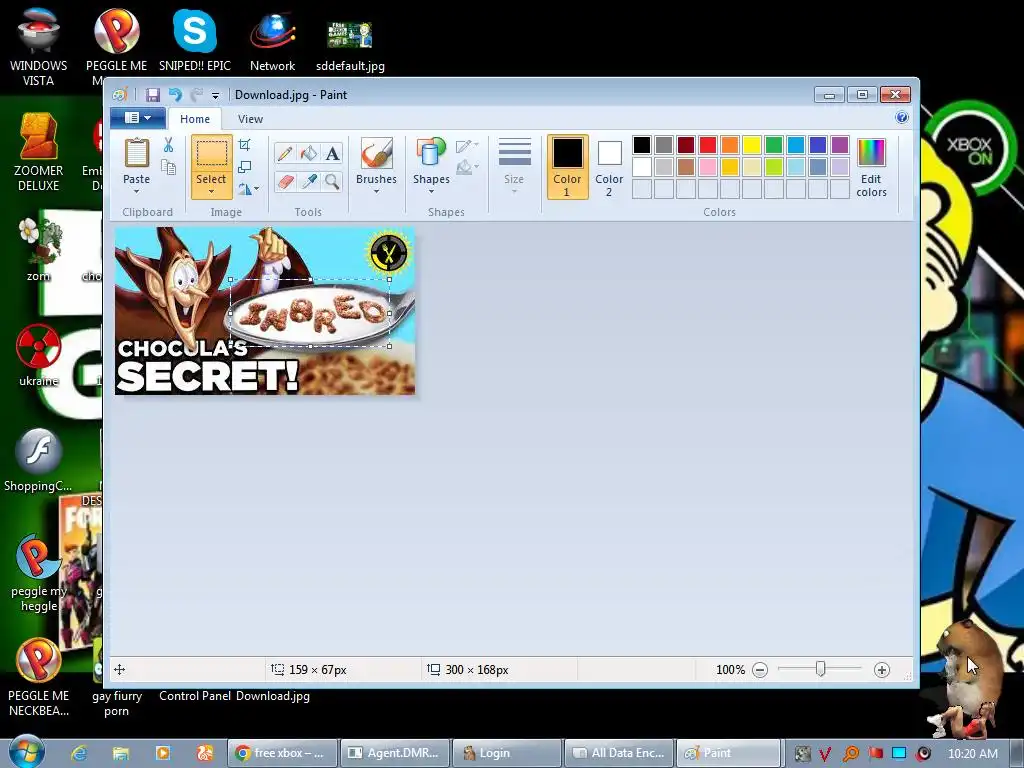Open the Paint file menu dropdown
The height and width of the screenshot is (768, 1024).
[137, 118]
